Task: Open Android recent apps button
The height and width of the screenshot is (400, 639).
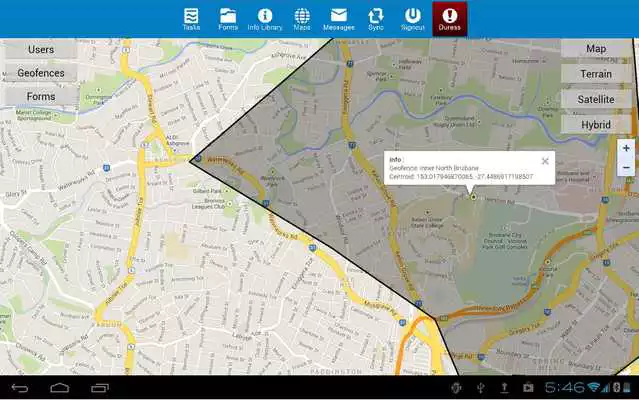Action: click(x=100, y=387)
